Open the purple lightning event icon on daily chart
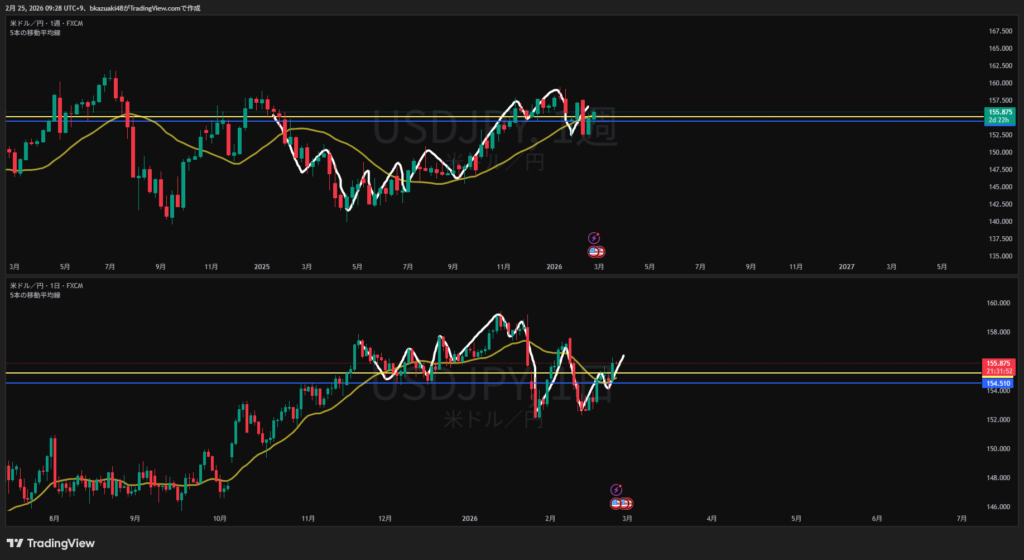Screen dimensions: 1024x560 pos(616,490)
